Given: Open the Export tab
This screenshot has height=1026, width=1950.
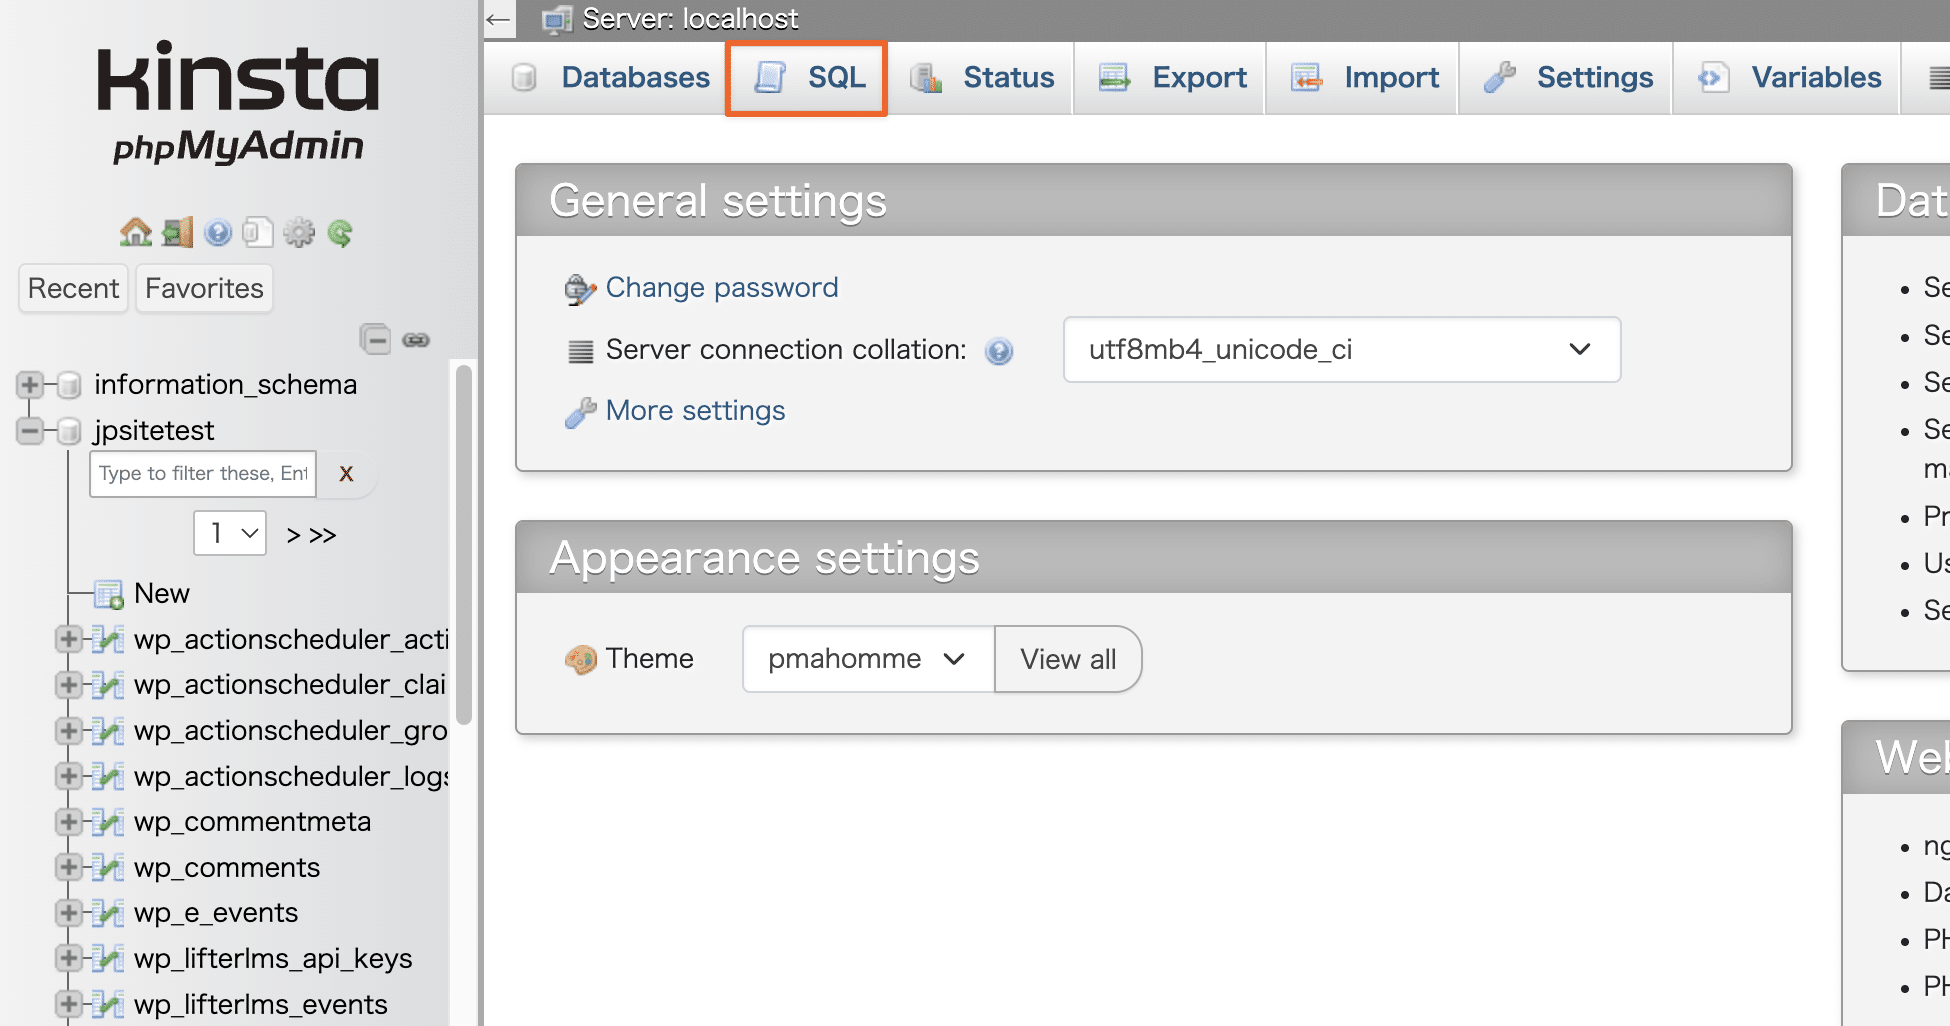Looking at the screenshot, I should [x=1171, y=78].
